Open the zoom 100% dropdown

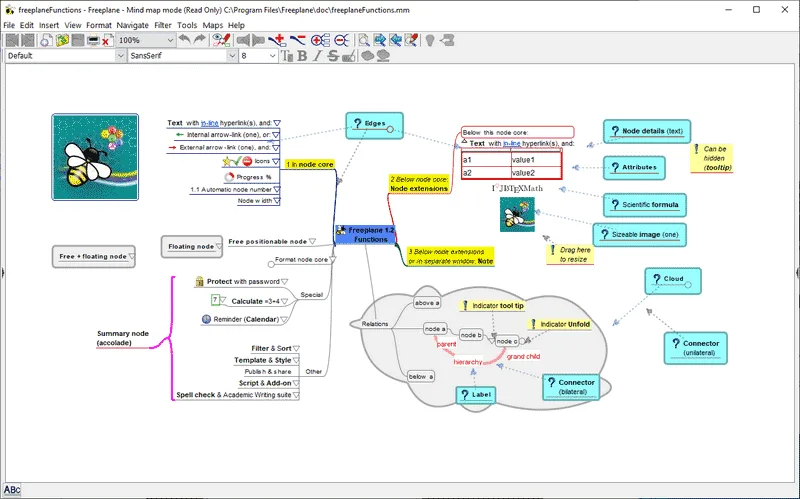[170, 40]
